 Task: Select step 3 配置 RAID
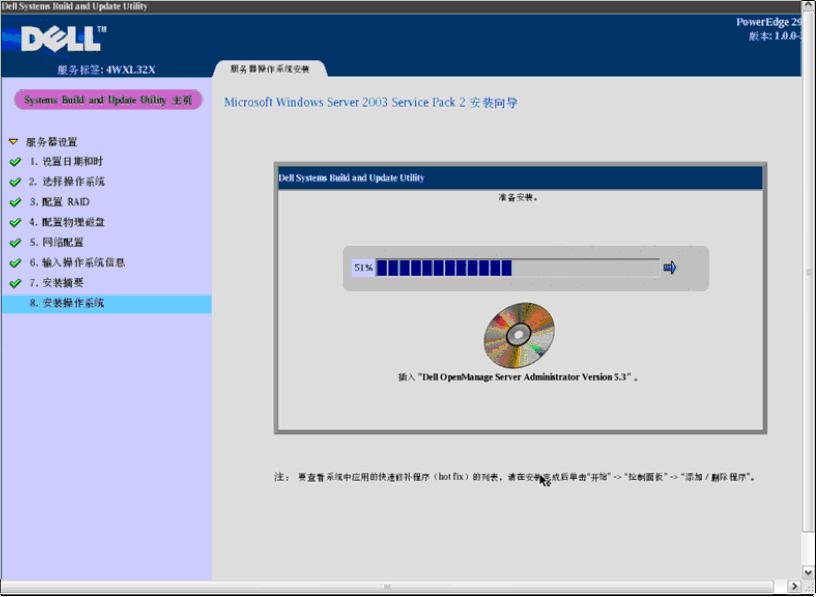59,202
